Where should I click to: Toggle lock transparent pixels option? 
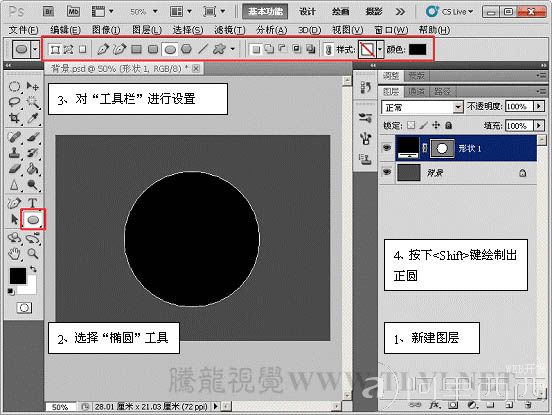tap(411, 125)
